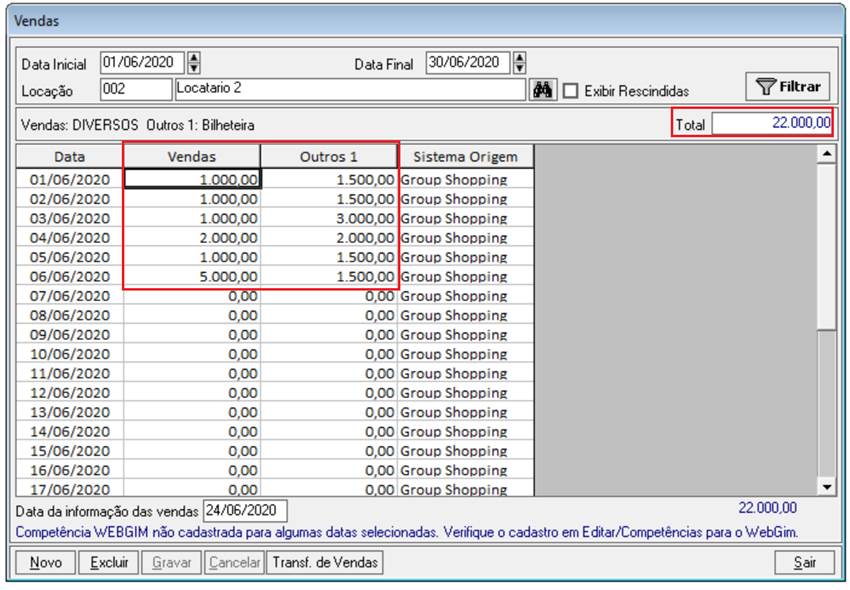This screenshot has height=590, width=850.
Task: Click the Locatario 2 name field
Action: 350,89
